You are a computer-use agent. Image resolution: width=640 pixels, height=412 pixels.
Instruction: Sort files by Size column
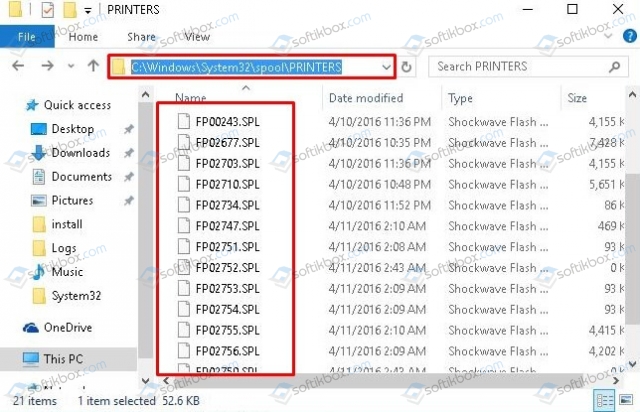click(578, 98)
